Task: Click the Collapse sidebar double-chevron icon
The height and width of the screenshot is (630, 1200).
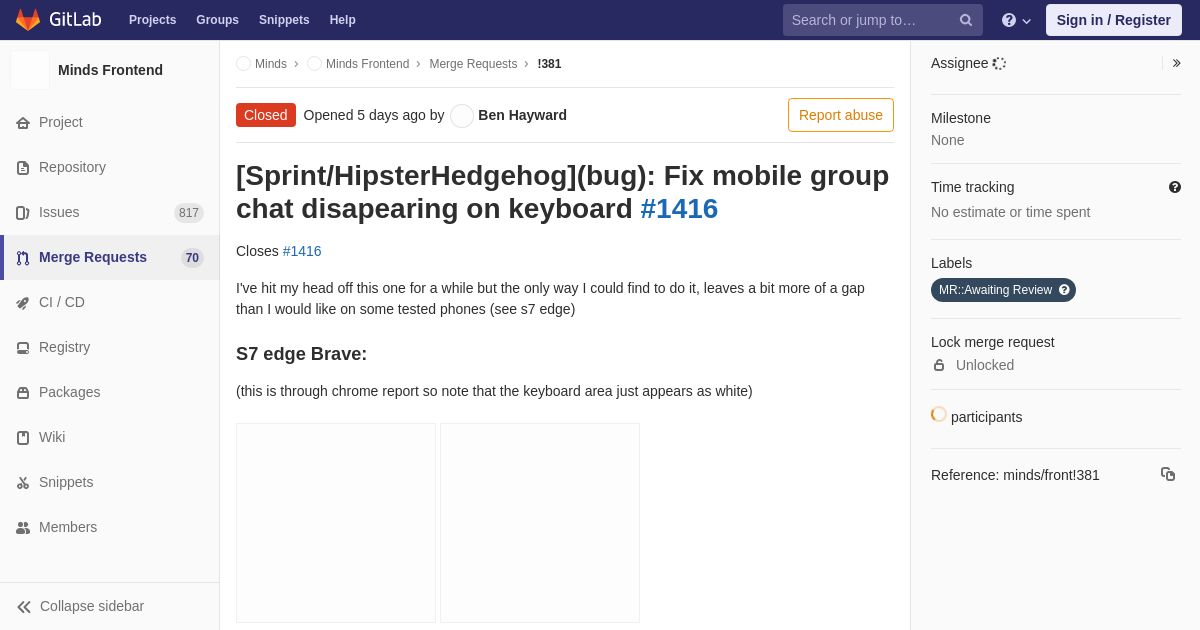Action: pos(24,607)
